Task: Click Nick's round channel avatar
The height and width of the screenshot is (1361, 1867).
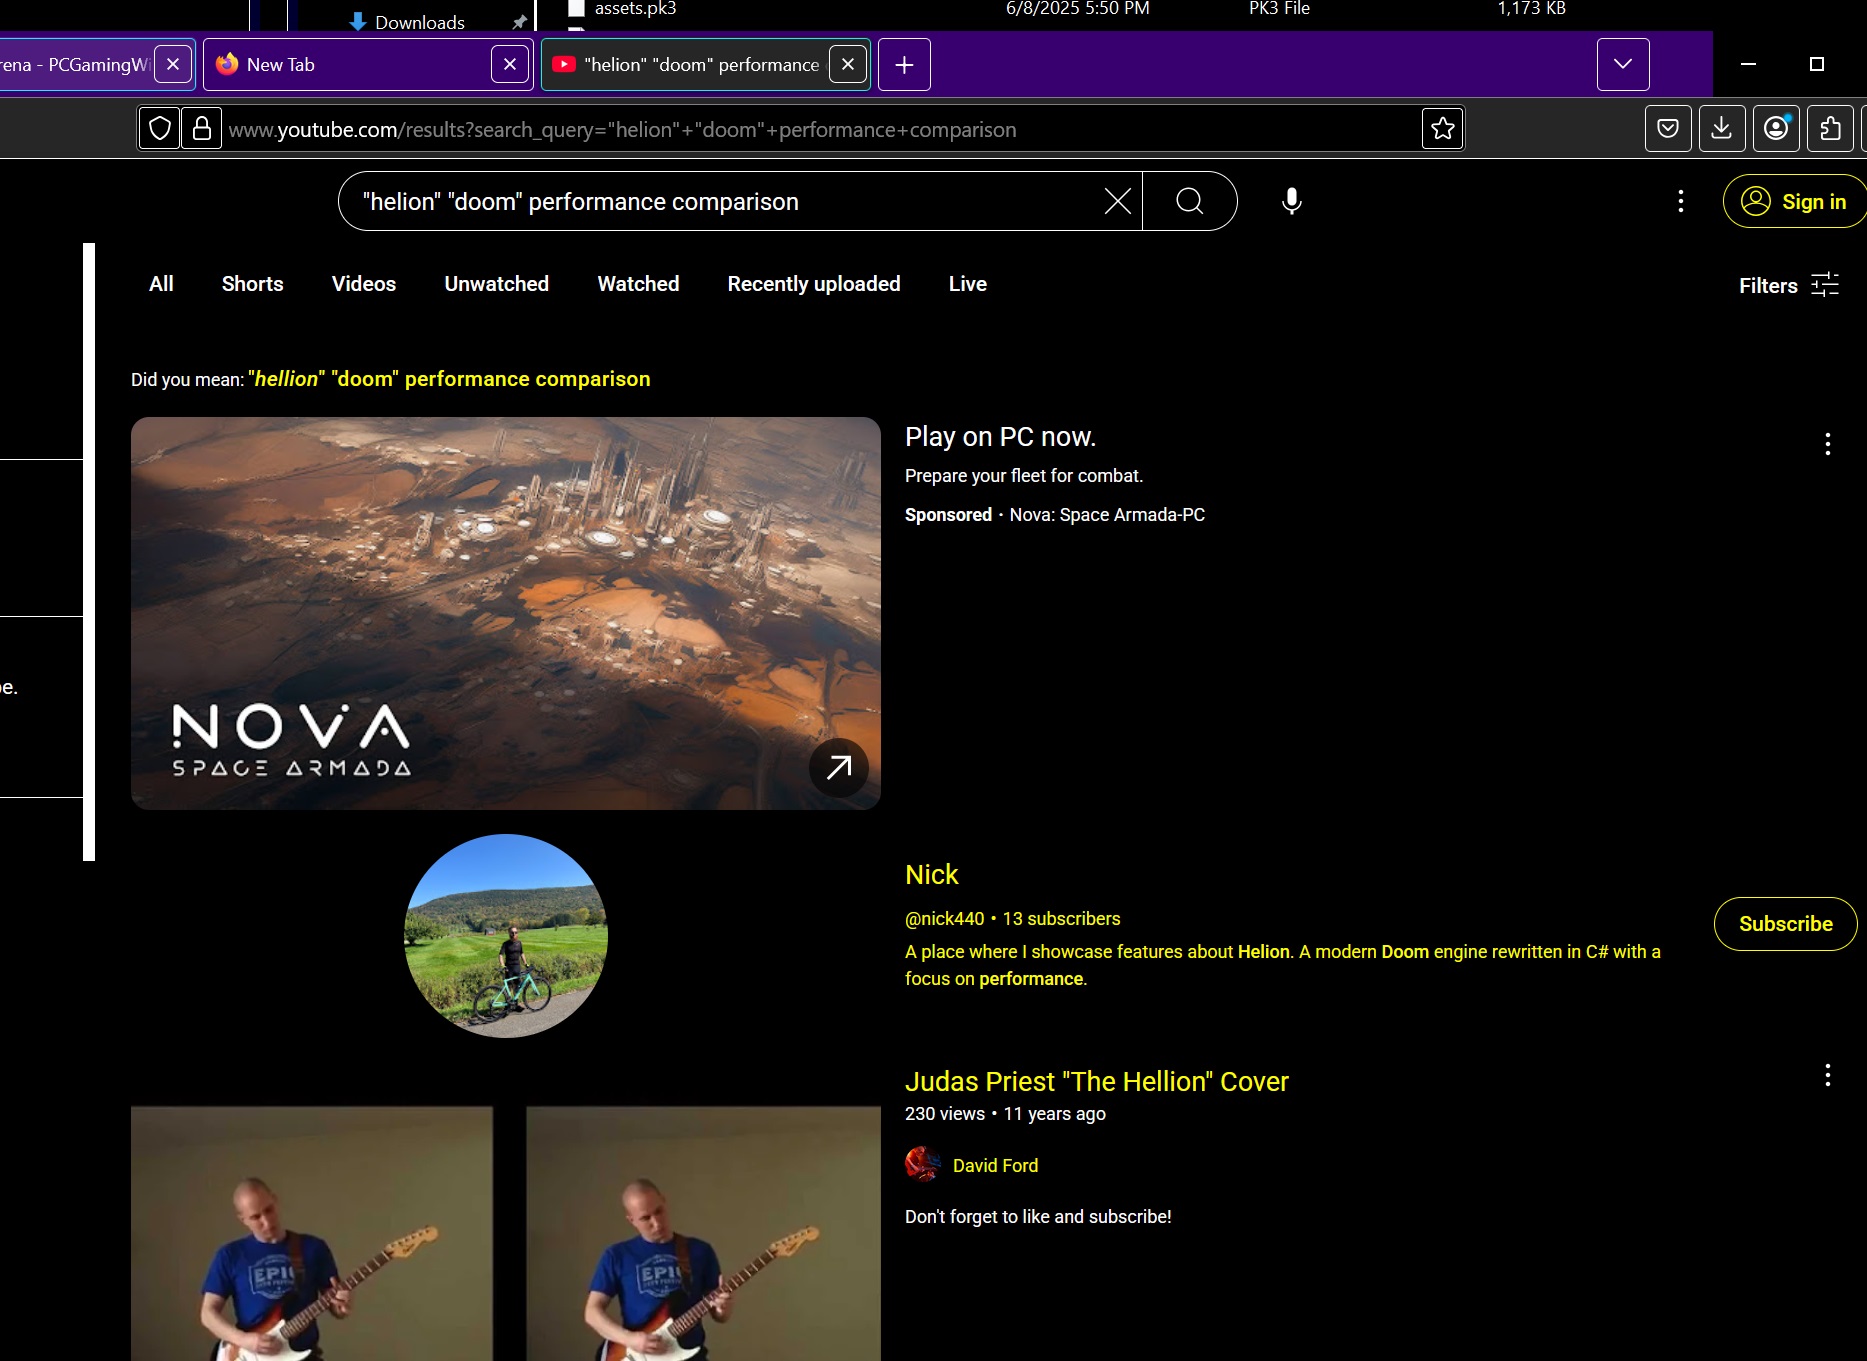Action: coord(506,936)
